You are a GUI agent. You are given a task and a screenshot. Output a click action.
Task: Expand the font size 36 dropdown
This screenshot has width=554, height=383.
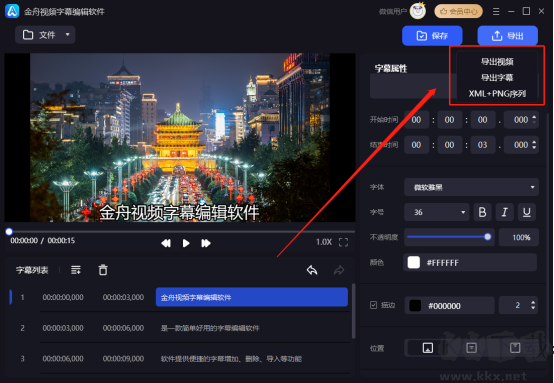[x=437, y=212]
